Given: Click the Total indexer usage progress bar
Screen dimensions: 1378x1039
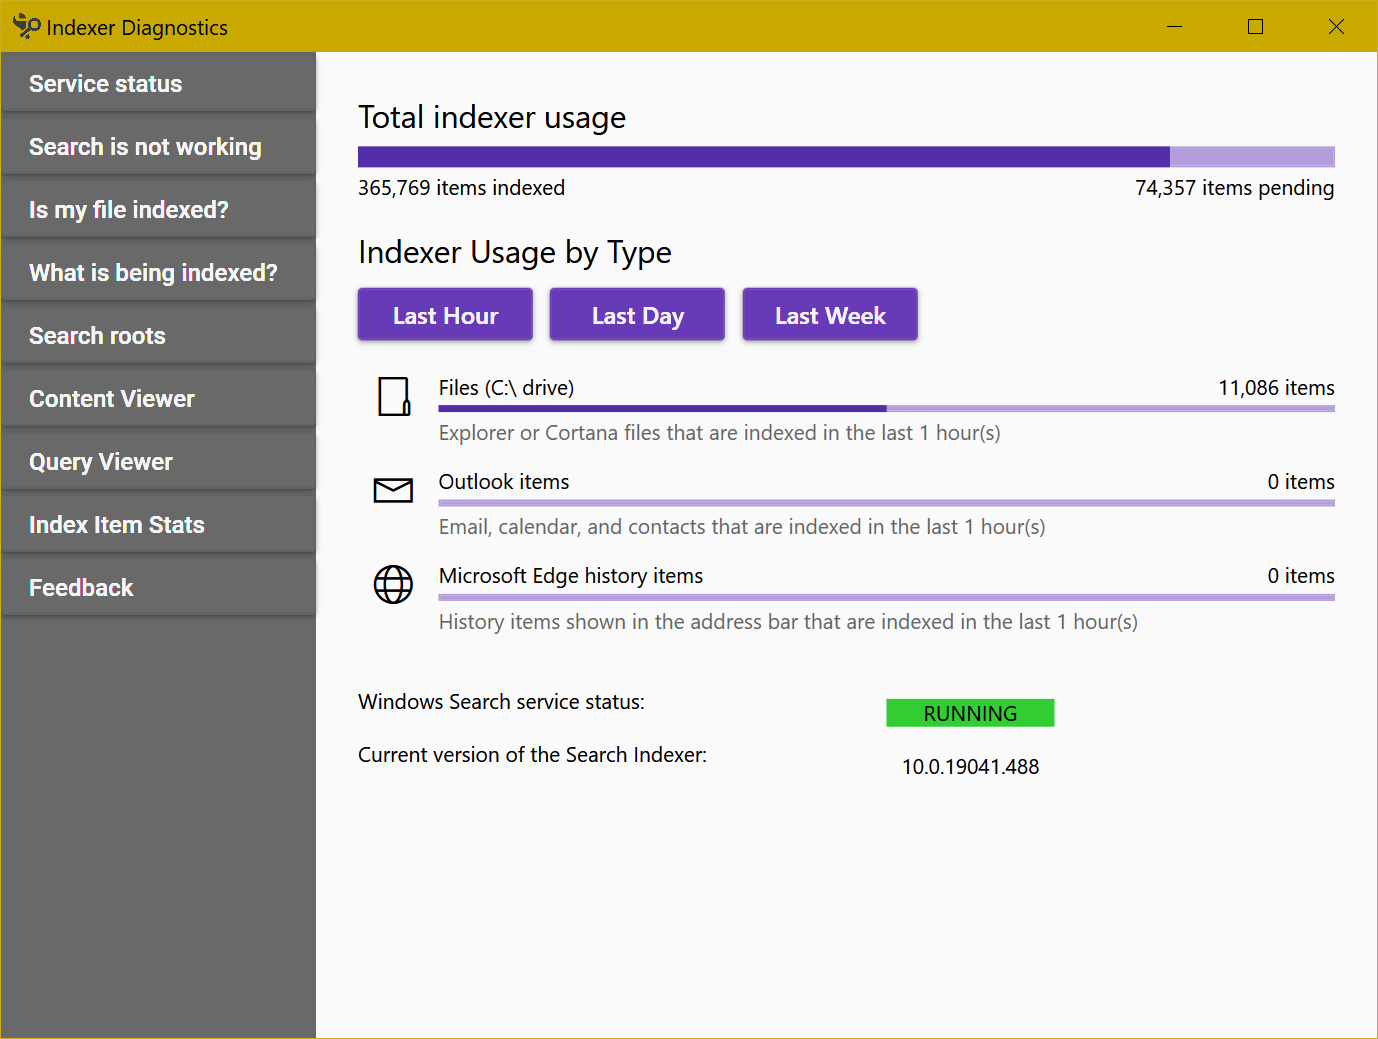Looking at the screenshot, I should tap(846, 157).
